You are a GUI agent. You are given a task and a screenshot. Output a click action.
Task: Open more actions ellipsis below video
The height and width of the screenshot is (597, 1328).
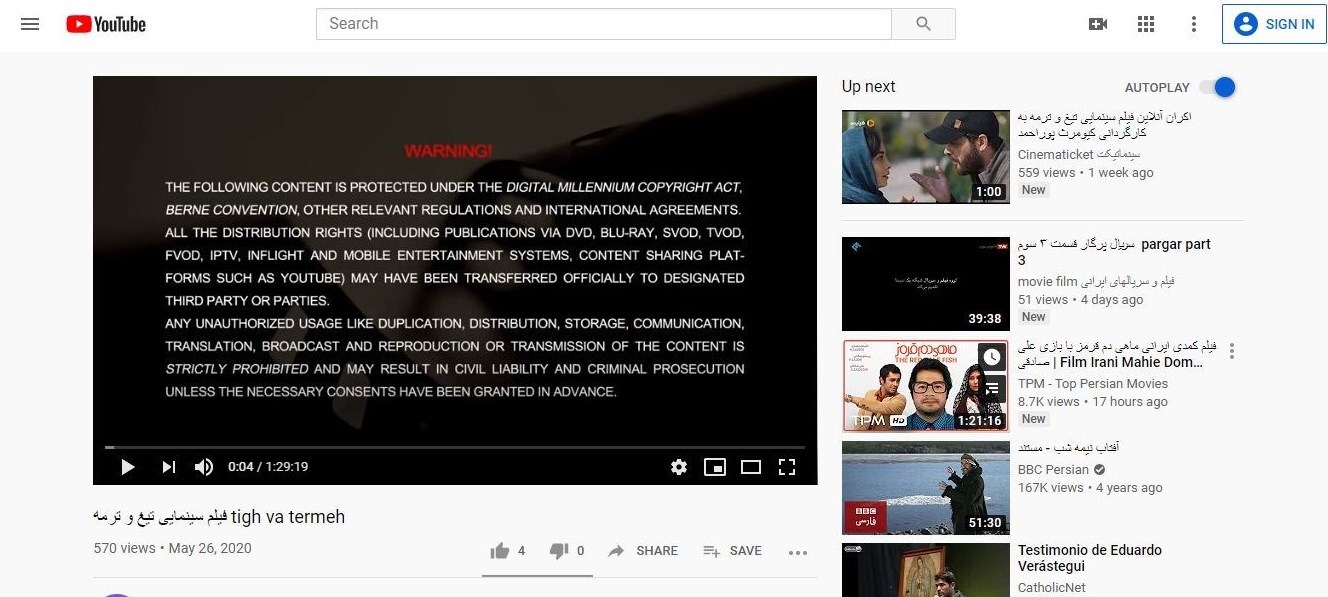click(797, 552)
